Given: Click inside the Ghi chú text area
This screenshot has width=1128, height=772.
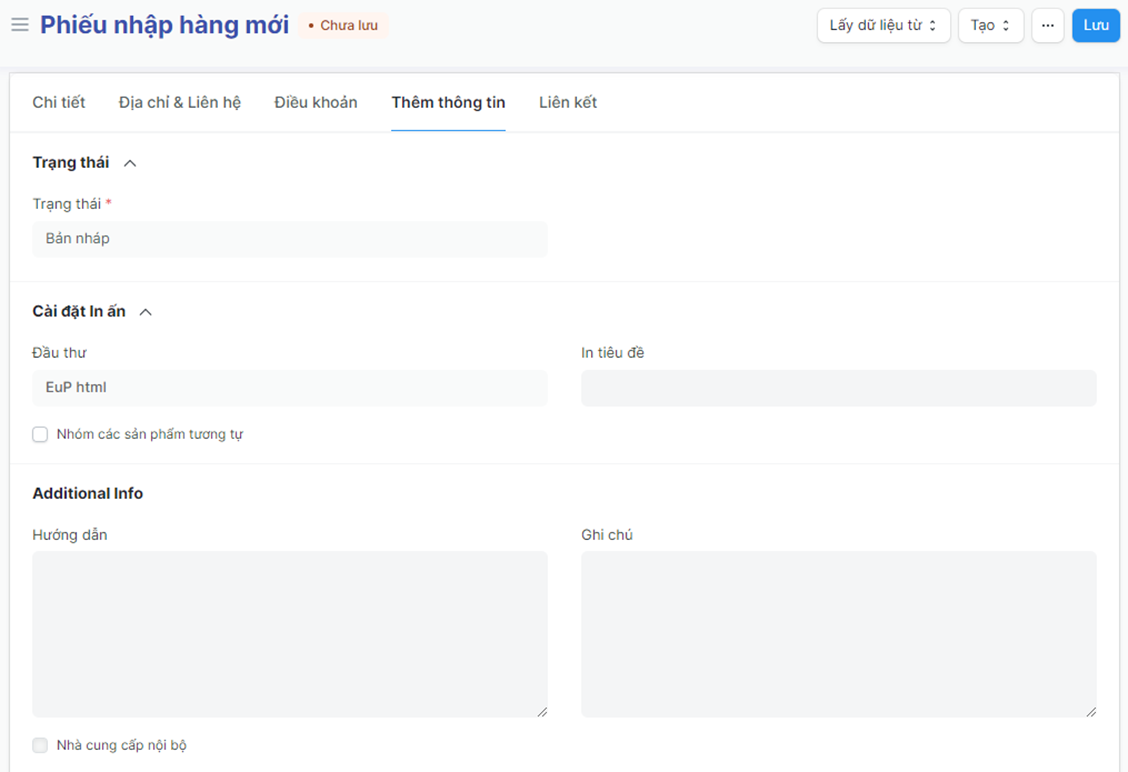Looking at the screenshot, I should point(838,634).
